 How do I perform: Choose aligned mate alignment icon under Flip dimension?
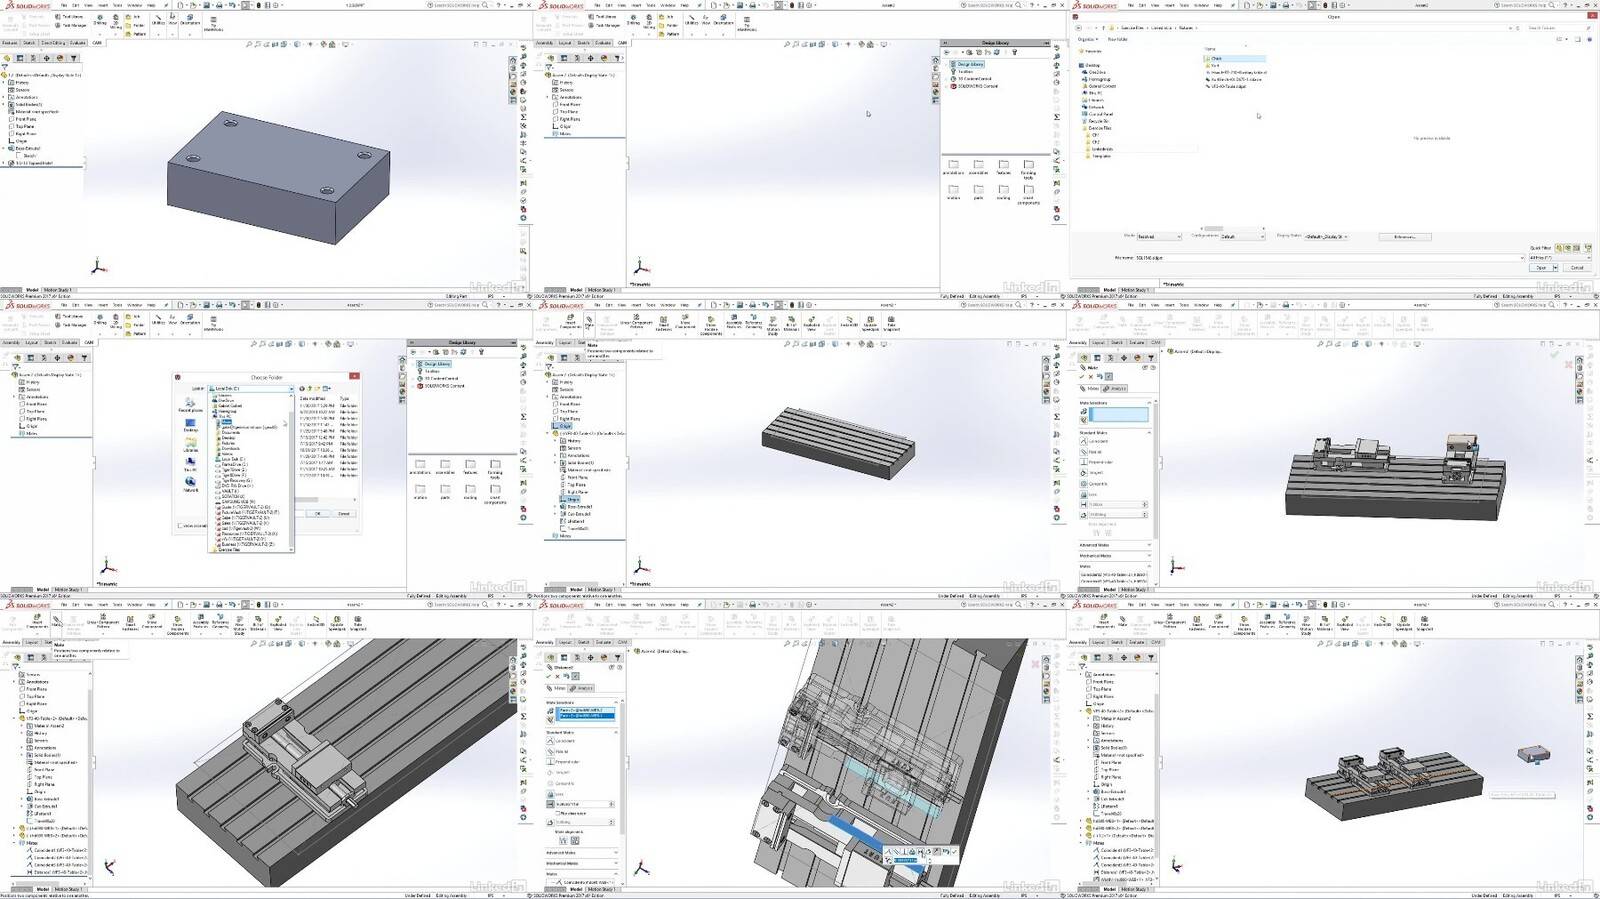pos(561,840)
